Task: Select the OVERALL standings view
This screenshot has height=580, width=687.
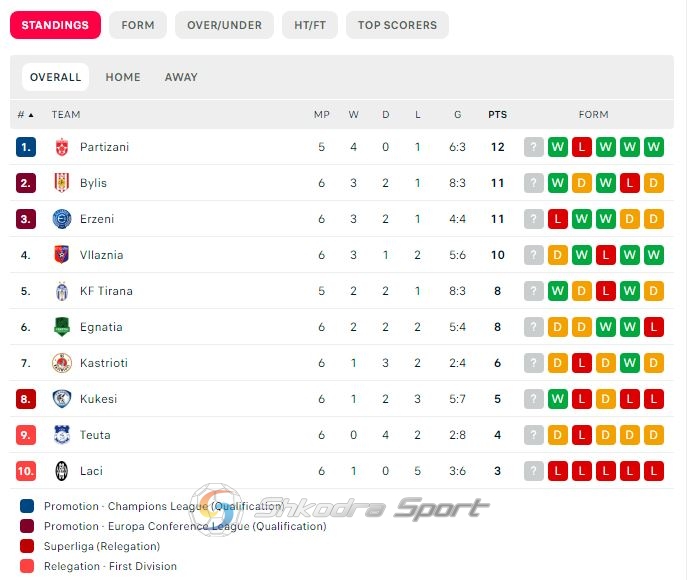Action: 56,77
